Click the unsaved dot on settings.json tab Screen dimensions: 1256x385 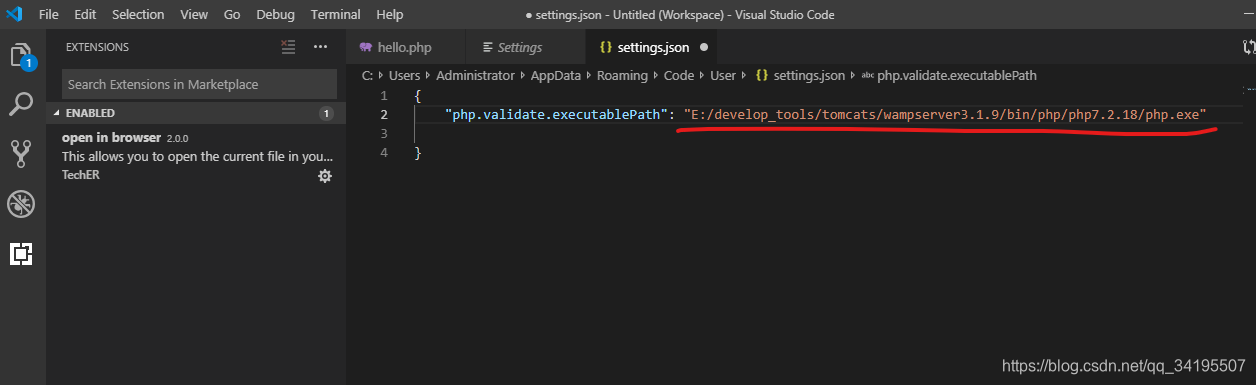(704, 47)
